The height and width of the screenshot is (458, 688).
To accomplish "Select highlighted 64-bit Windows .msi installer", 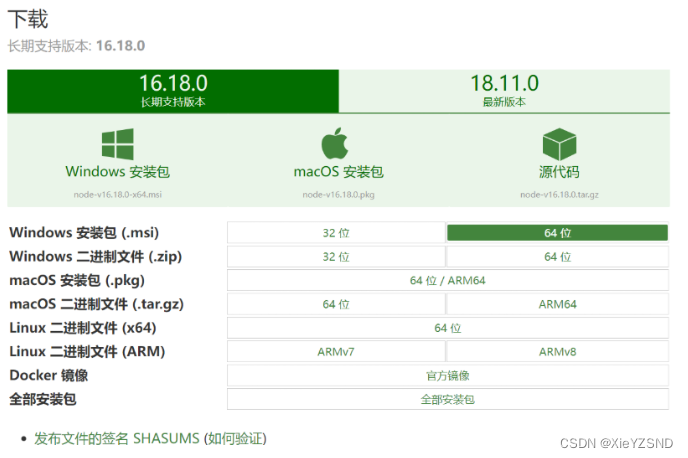I will (558, 233).
